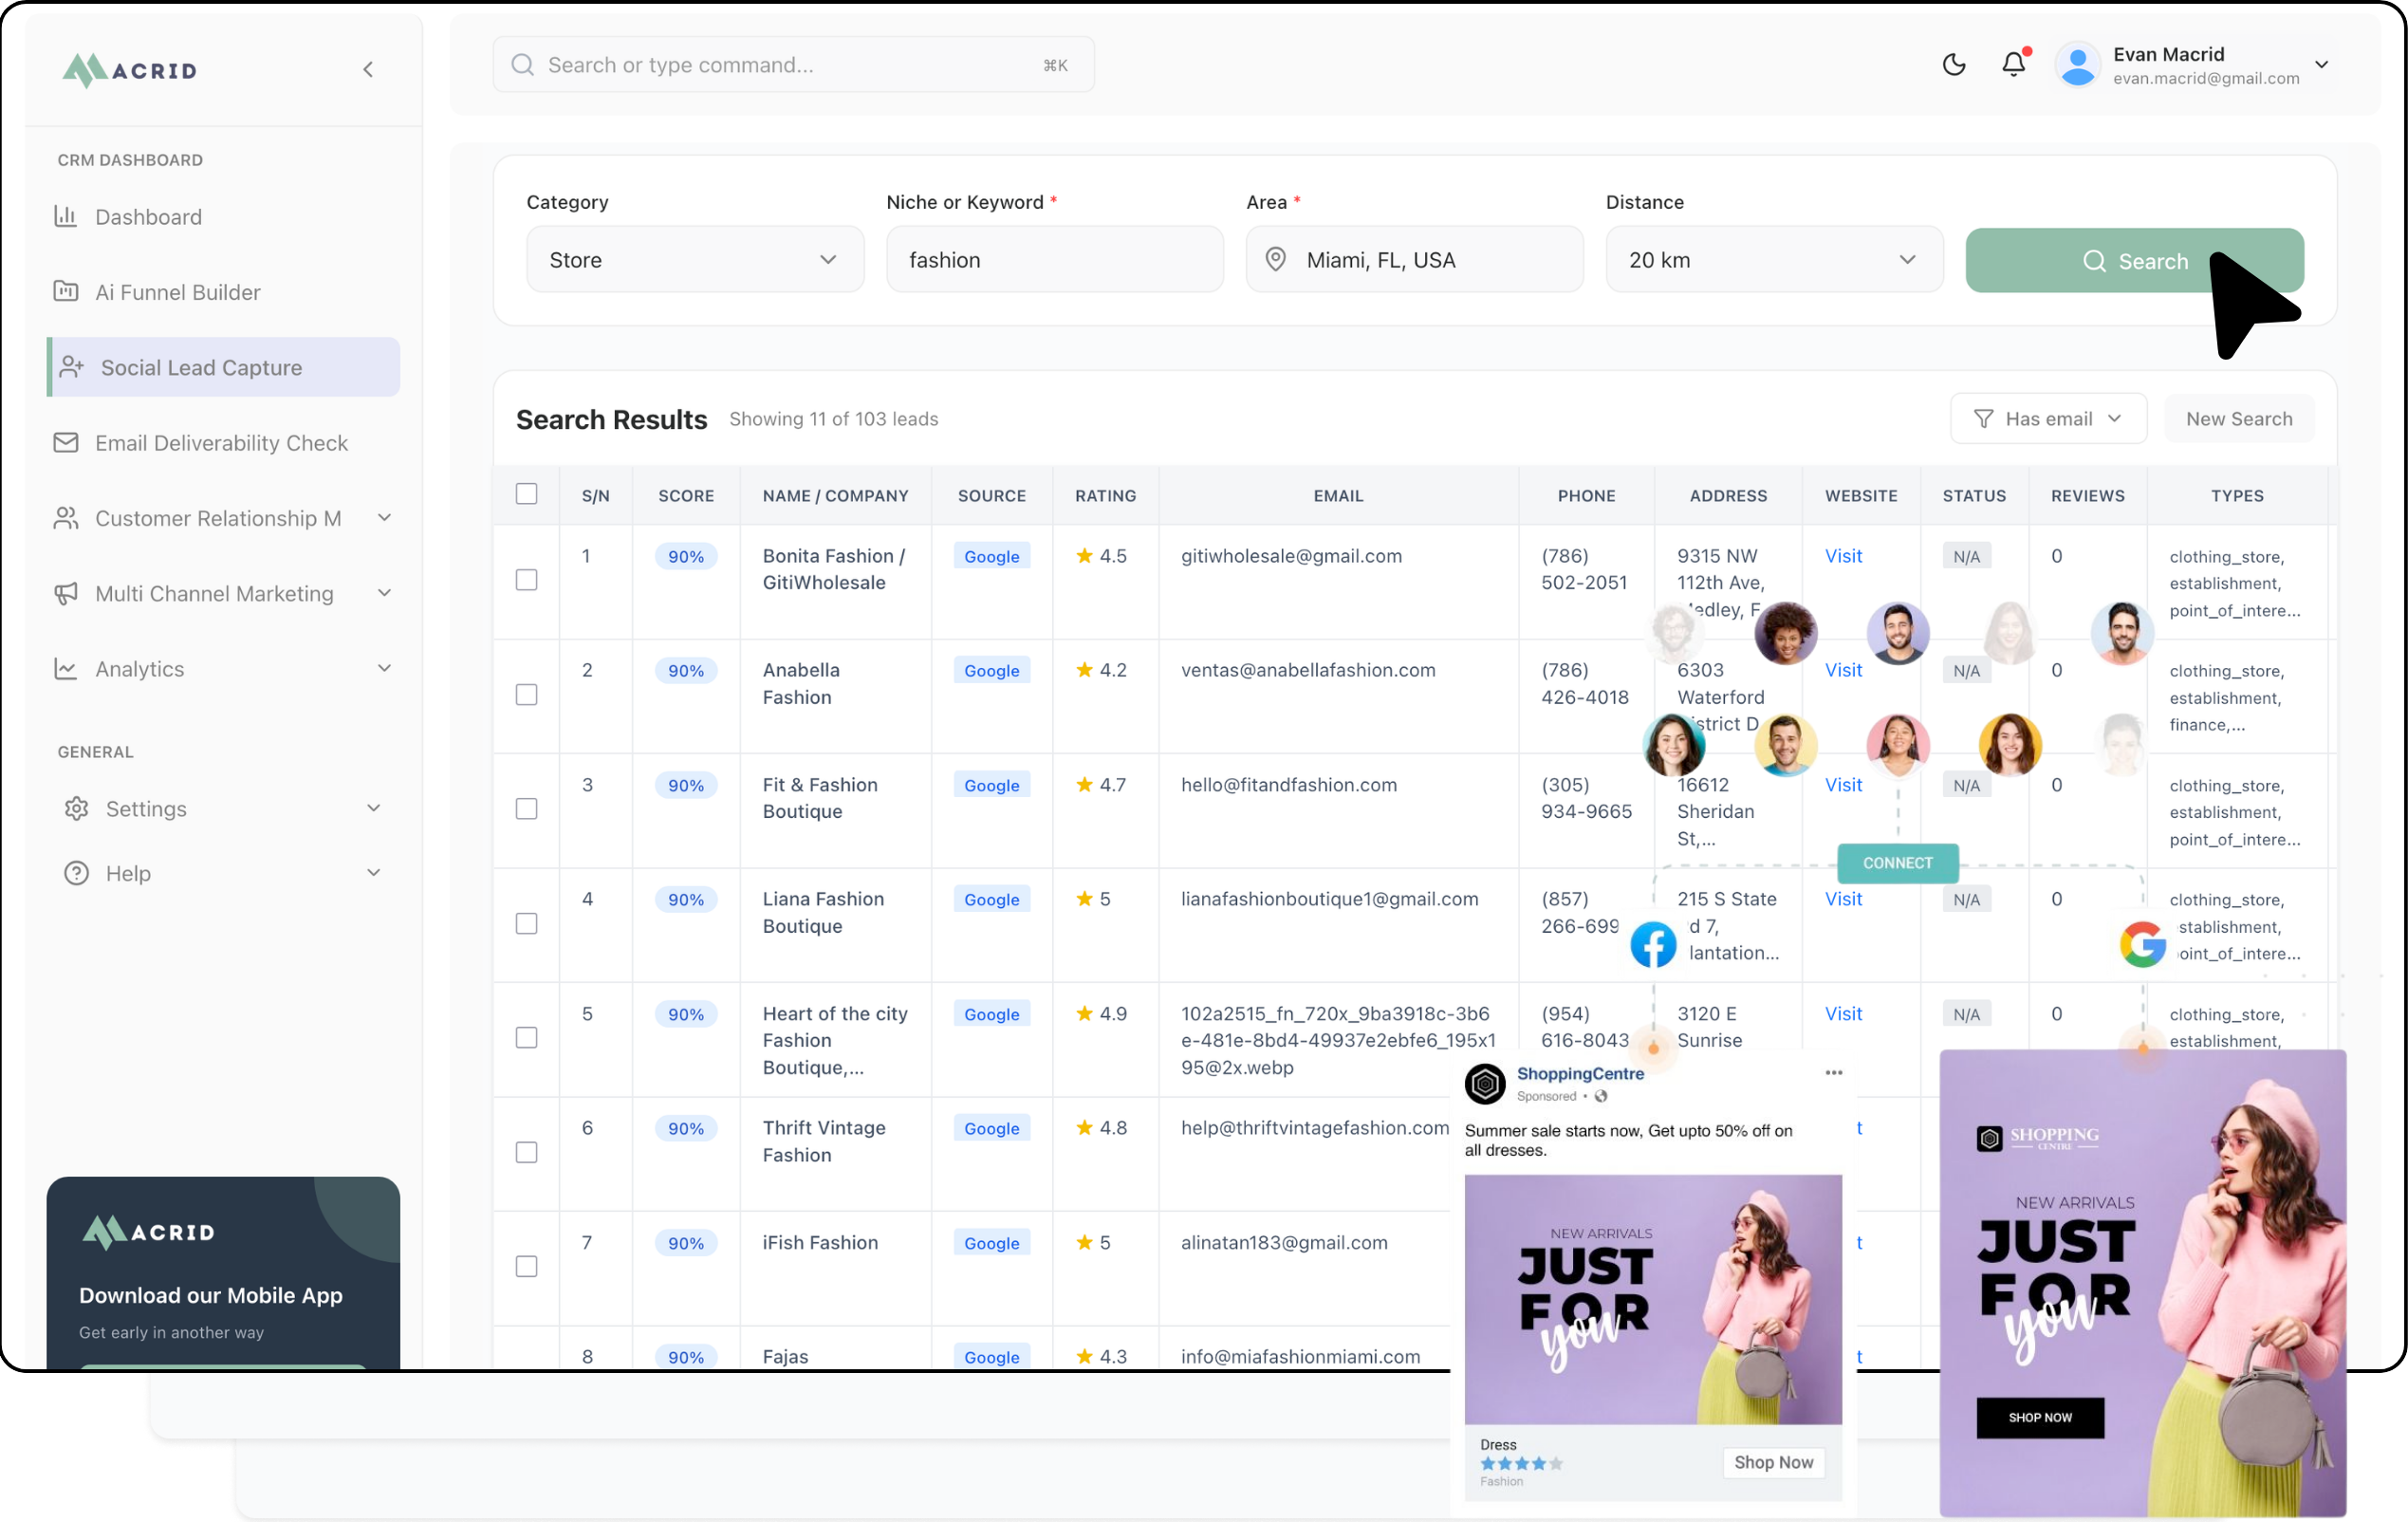Click the New Search button
The image size is (2408, 1522).
point(2238,419)
